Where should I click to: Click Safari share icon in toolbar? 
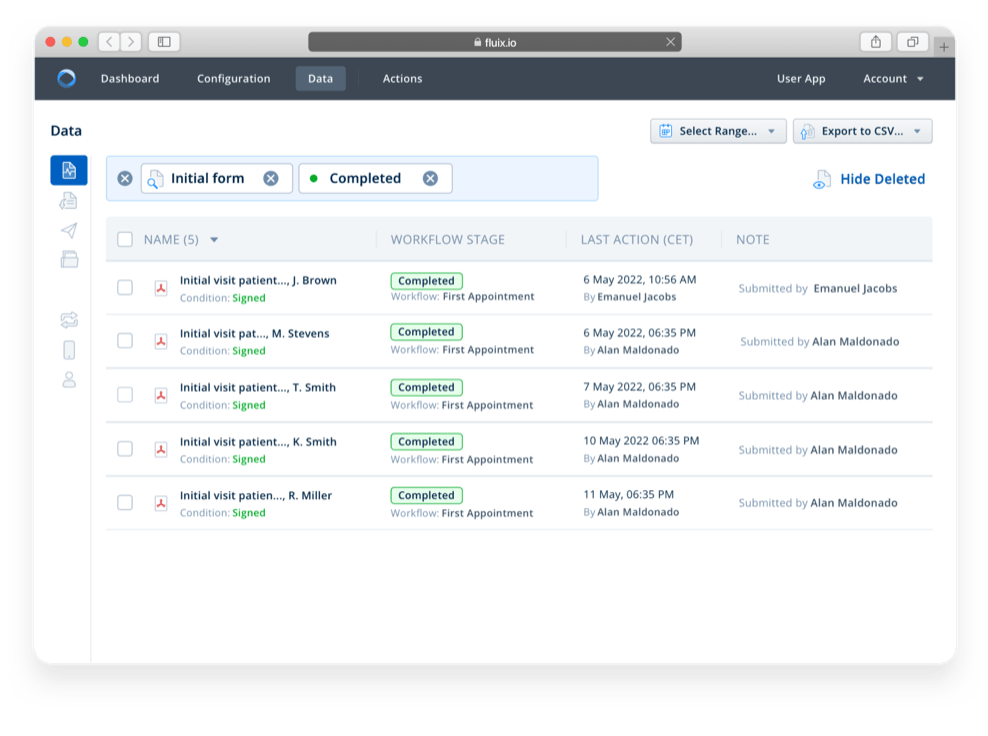pyautogui.click(x=875, y=42)
